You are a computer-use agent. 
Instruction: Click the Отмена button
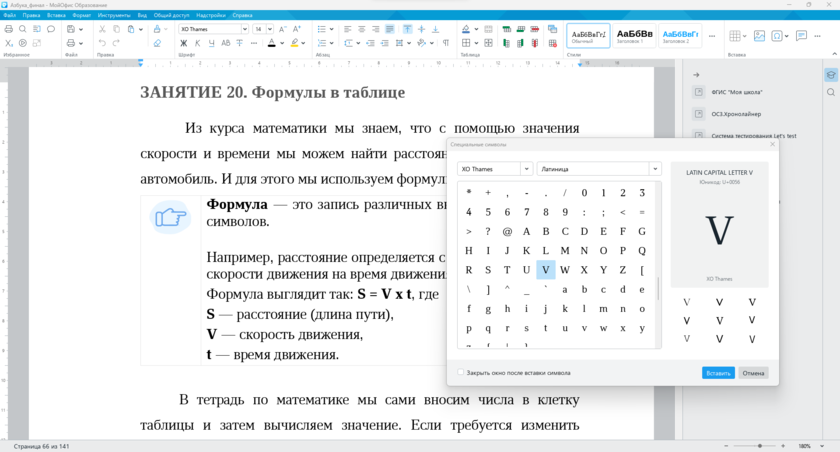754,373
